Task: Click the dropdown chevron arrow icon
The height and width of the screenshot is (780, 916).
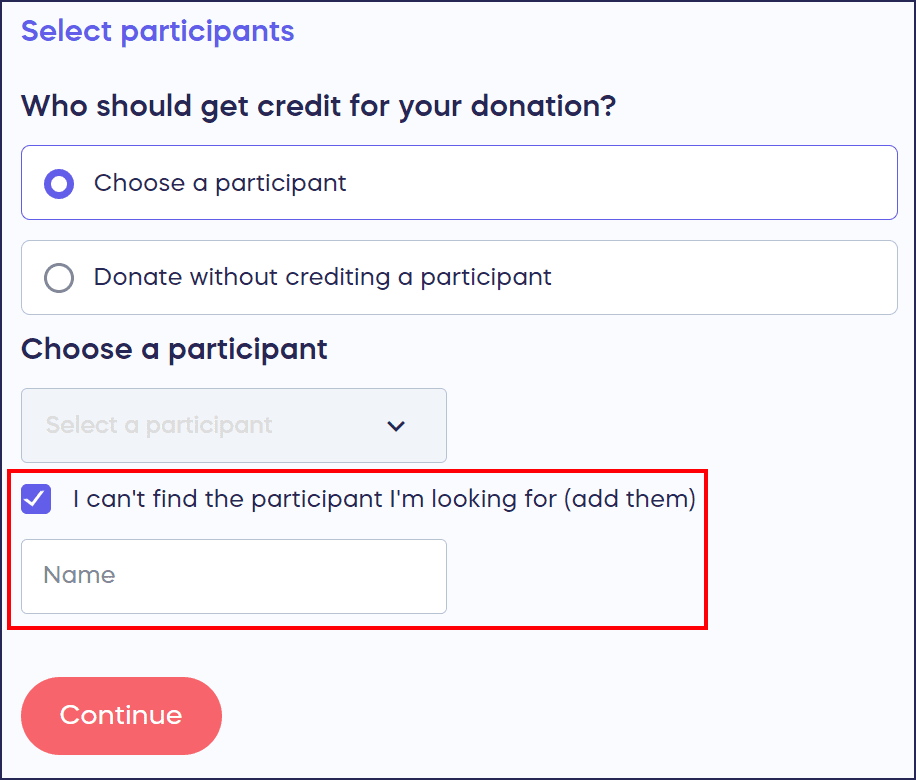Action: point(396,426)
